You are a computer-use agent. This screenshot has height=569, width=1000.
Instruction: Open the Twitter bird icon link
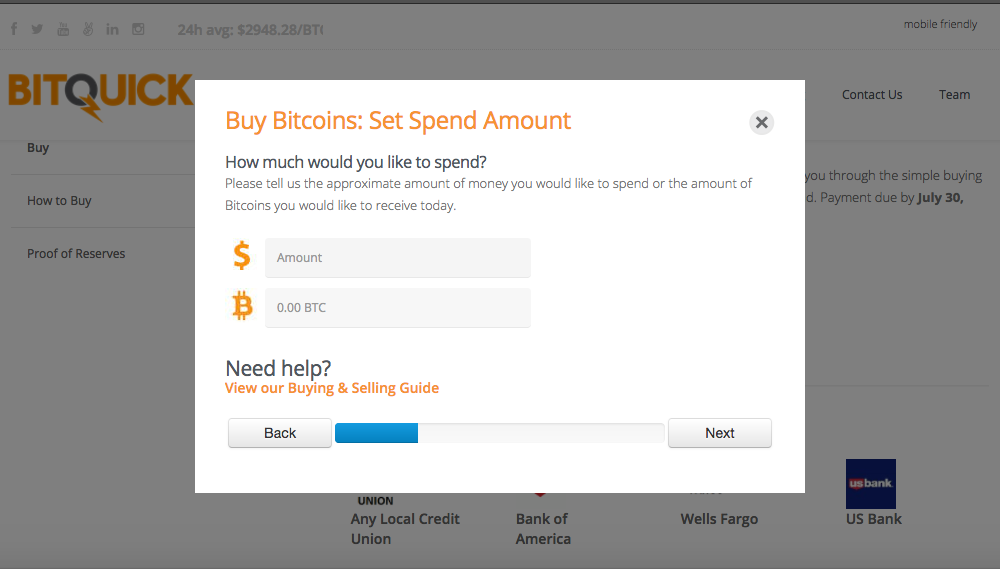pos(37,29)
